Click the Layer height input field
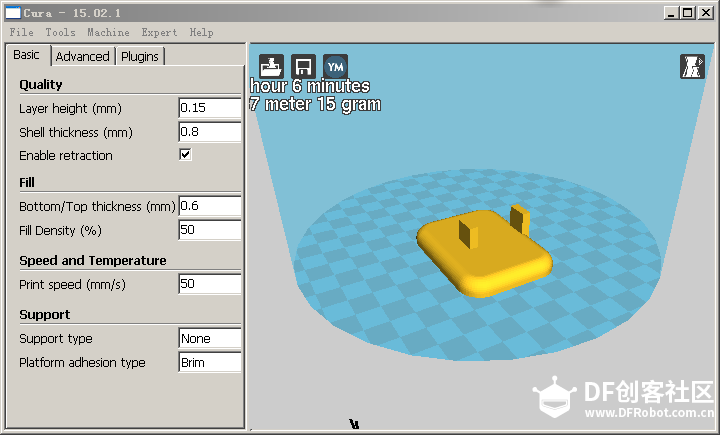The height and width of the screenshot is (435, 720). 210,108
